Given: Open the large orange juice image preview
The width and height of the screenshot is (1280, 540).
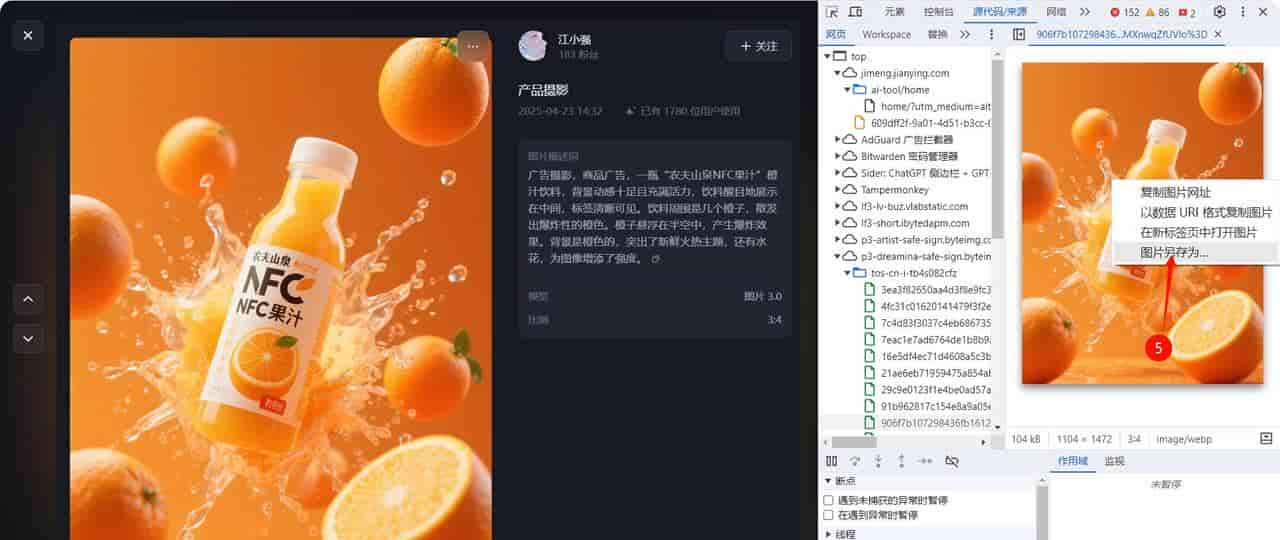Looking at the screenshot, I should coord(280,289).
